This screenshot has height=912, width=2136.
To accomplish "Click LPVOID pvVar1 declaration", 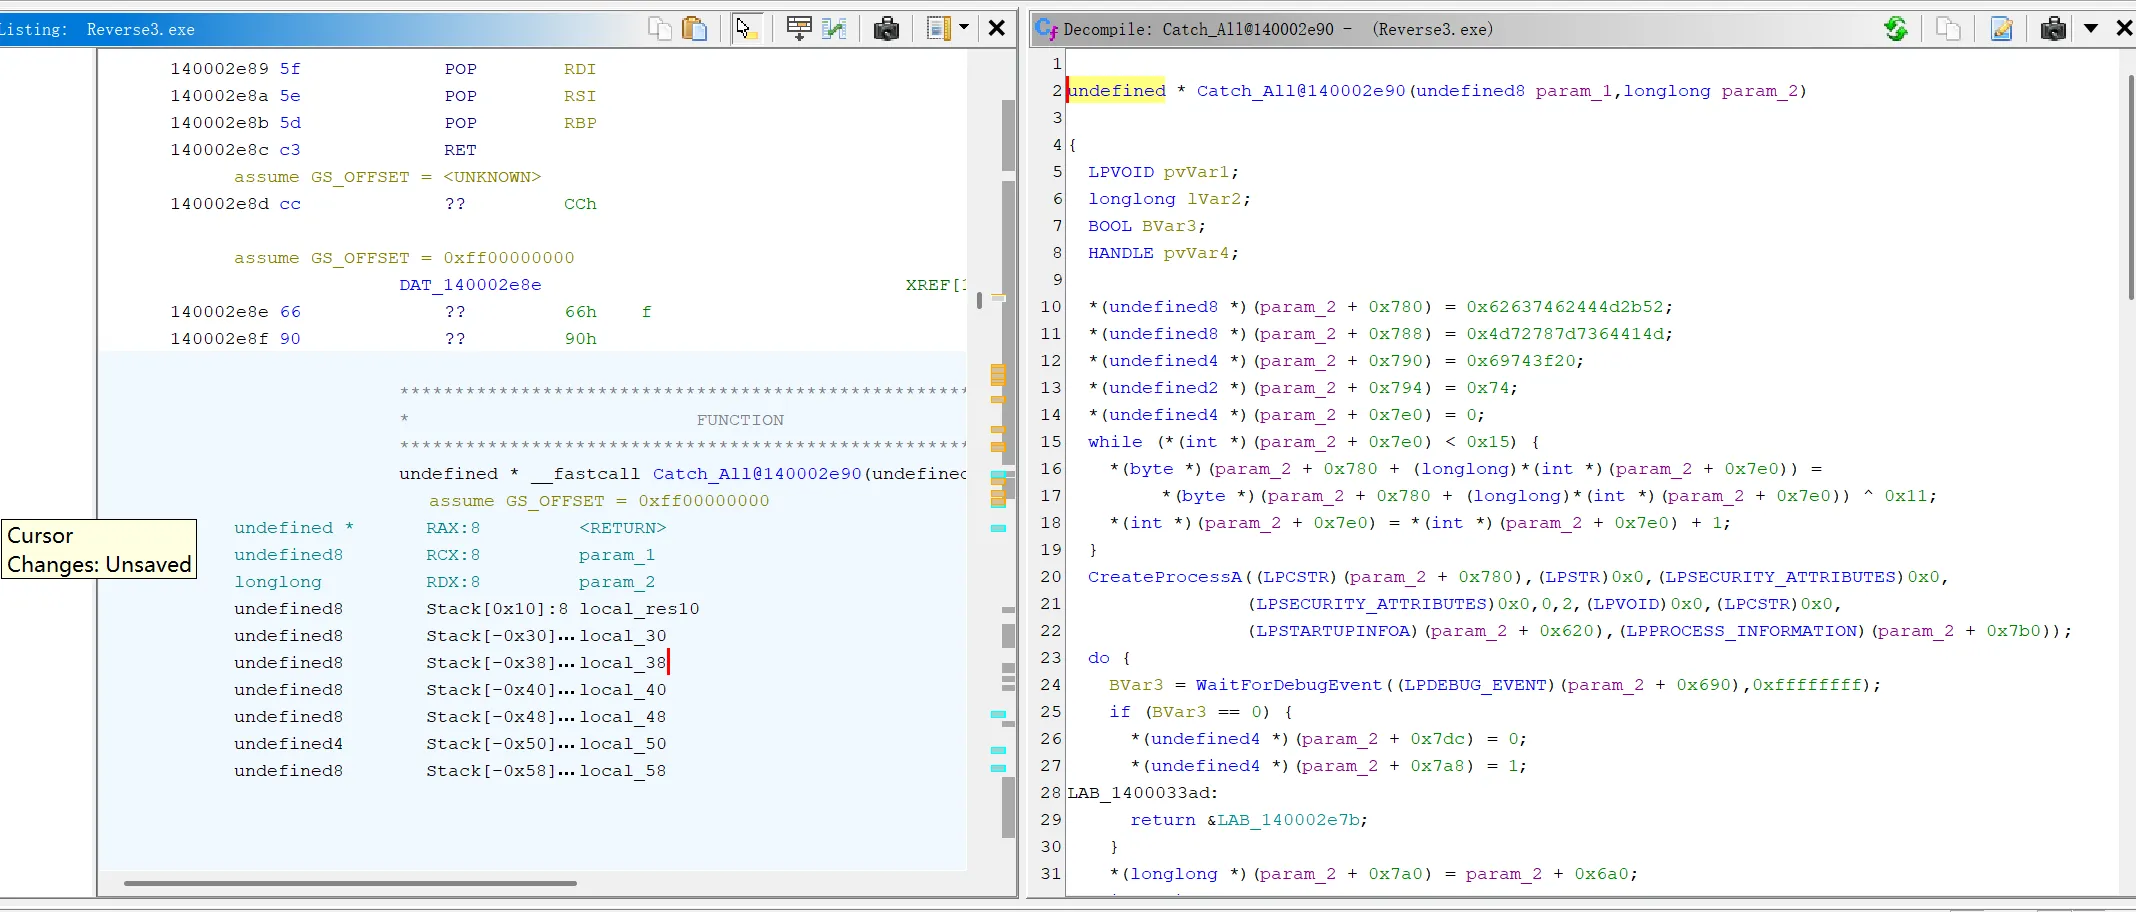I will (x=1162, y=172).
